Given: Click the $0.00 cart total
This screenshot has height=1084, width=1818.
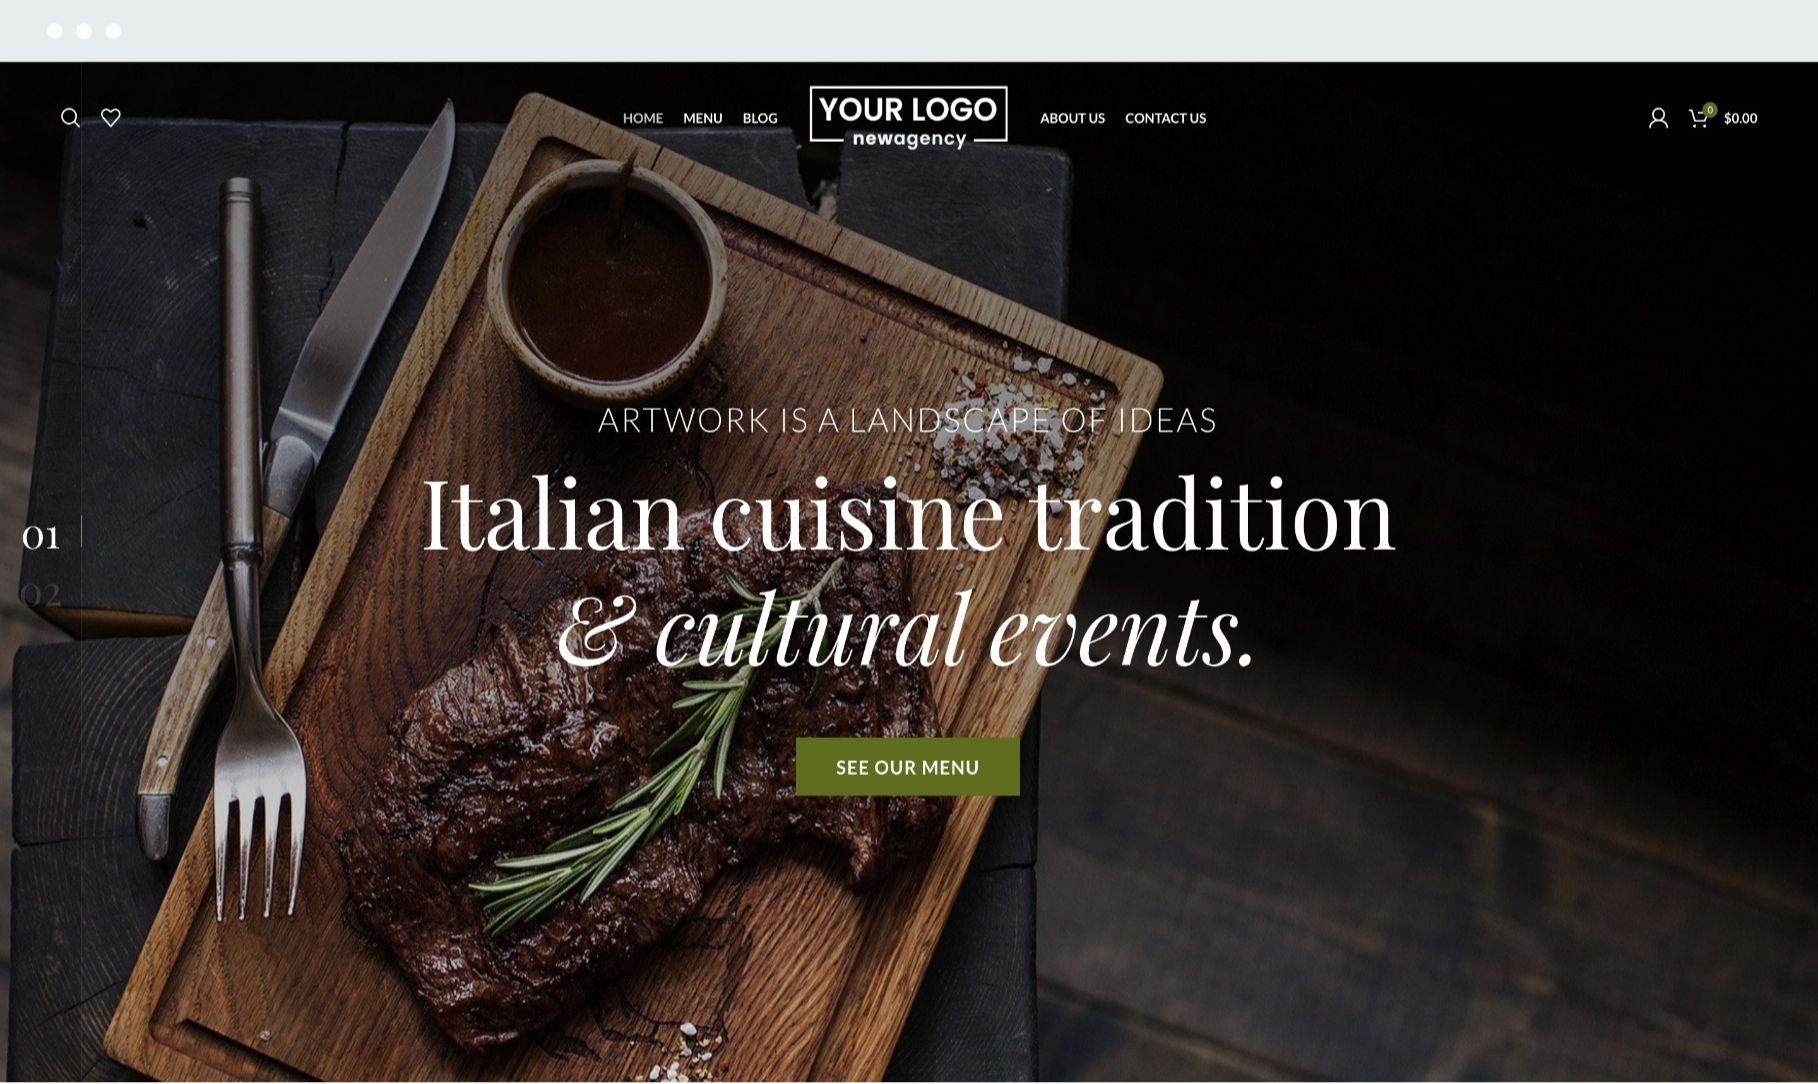Looking at the screenshot, I should click(x=1740, y=118).
